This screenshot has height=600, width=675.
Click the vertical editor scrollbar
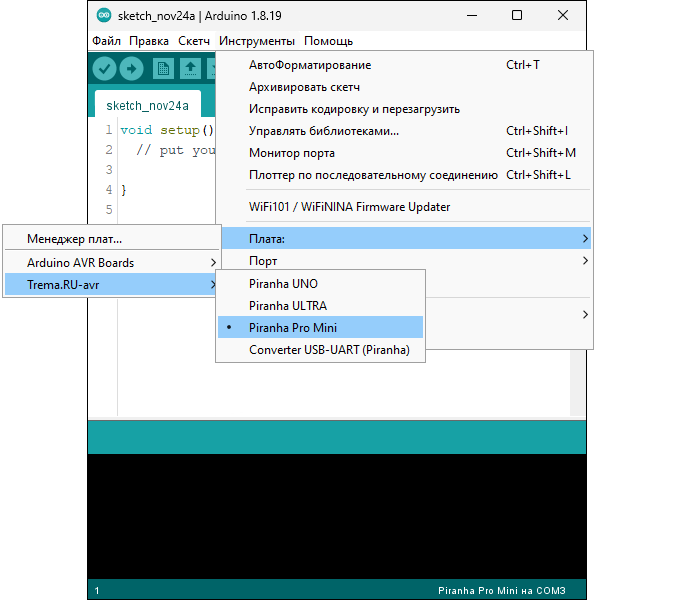pos(577,383)
